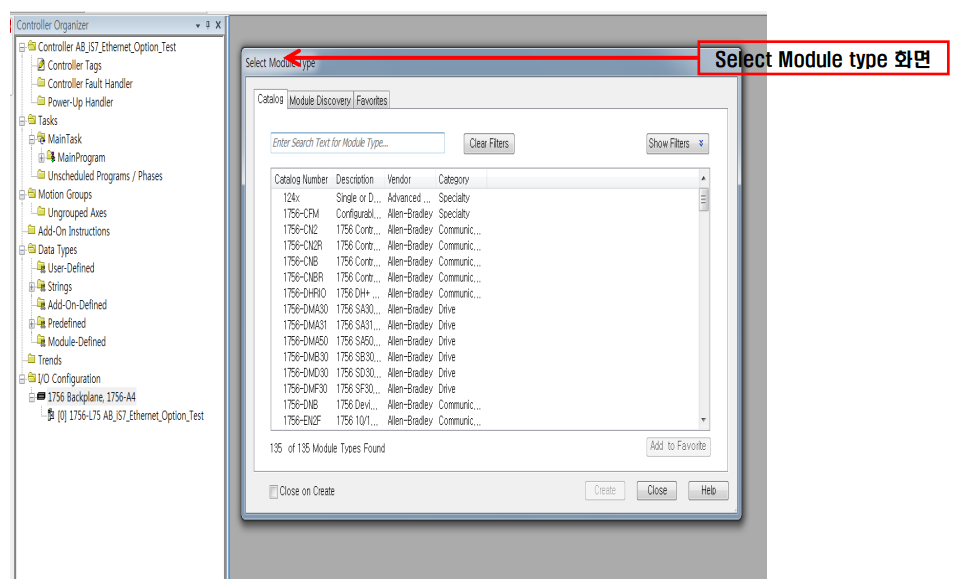Open the Show Filters dropdown

click(676, 143)
